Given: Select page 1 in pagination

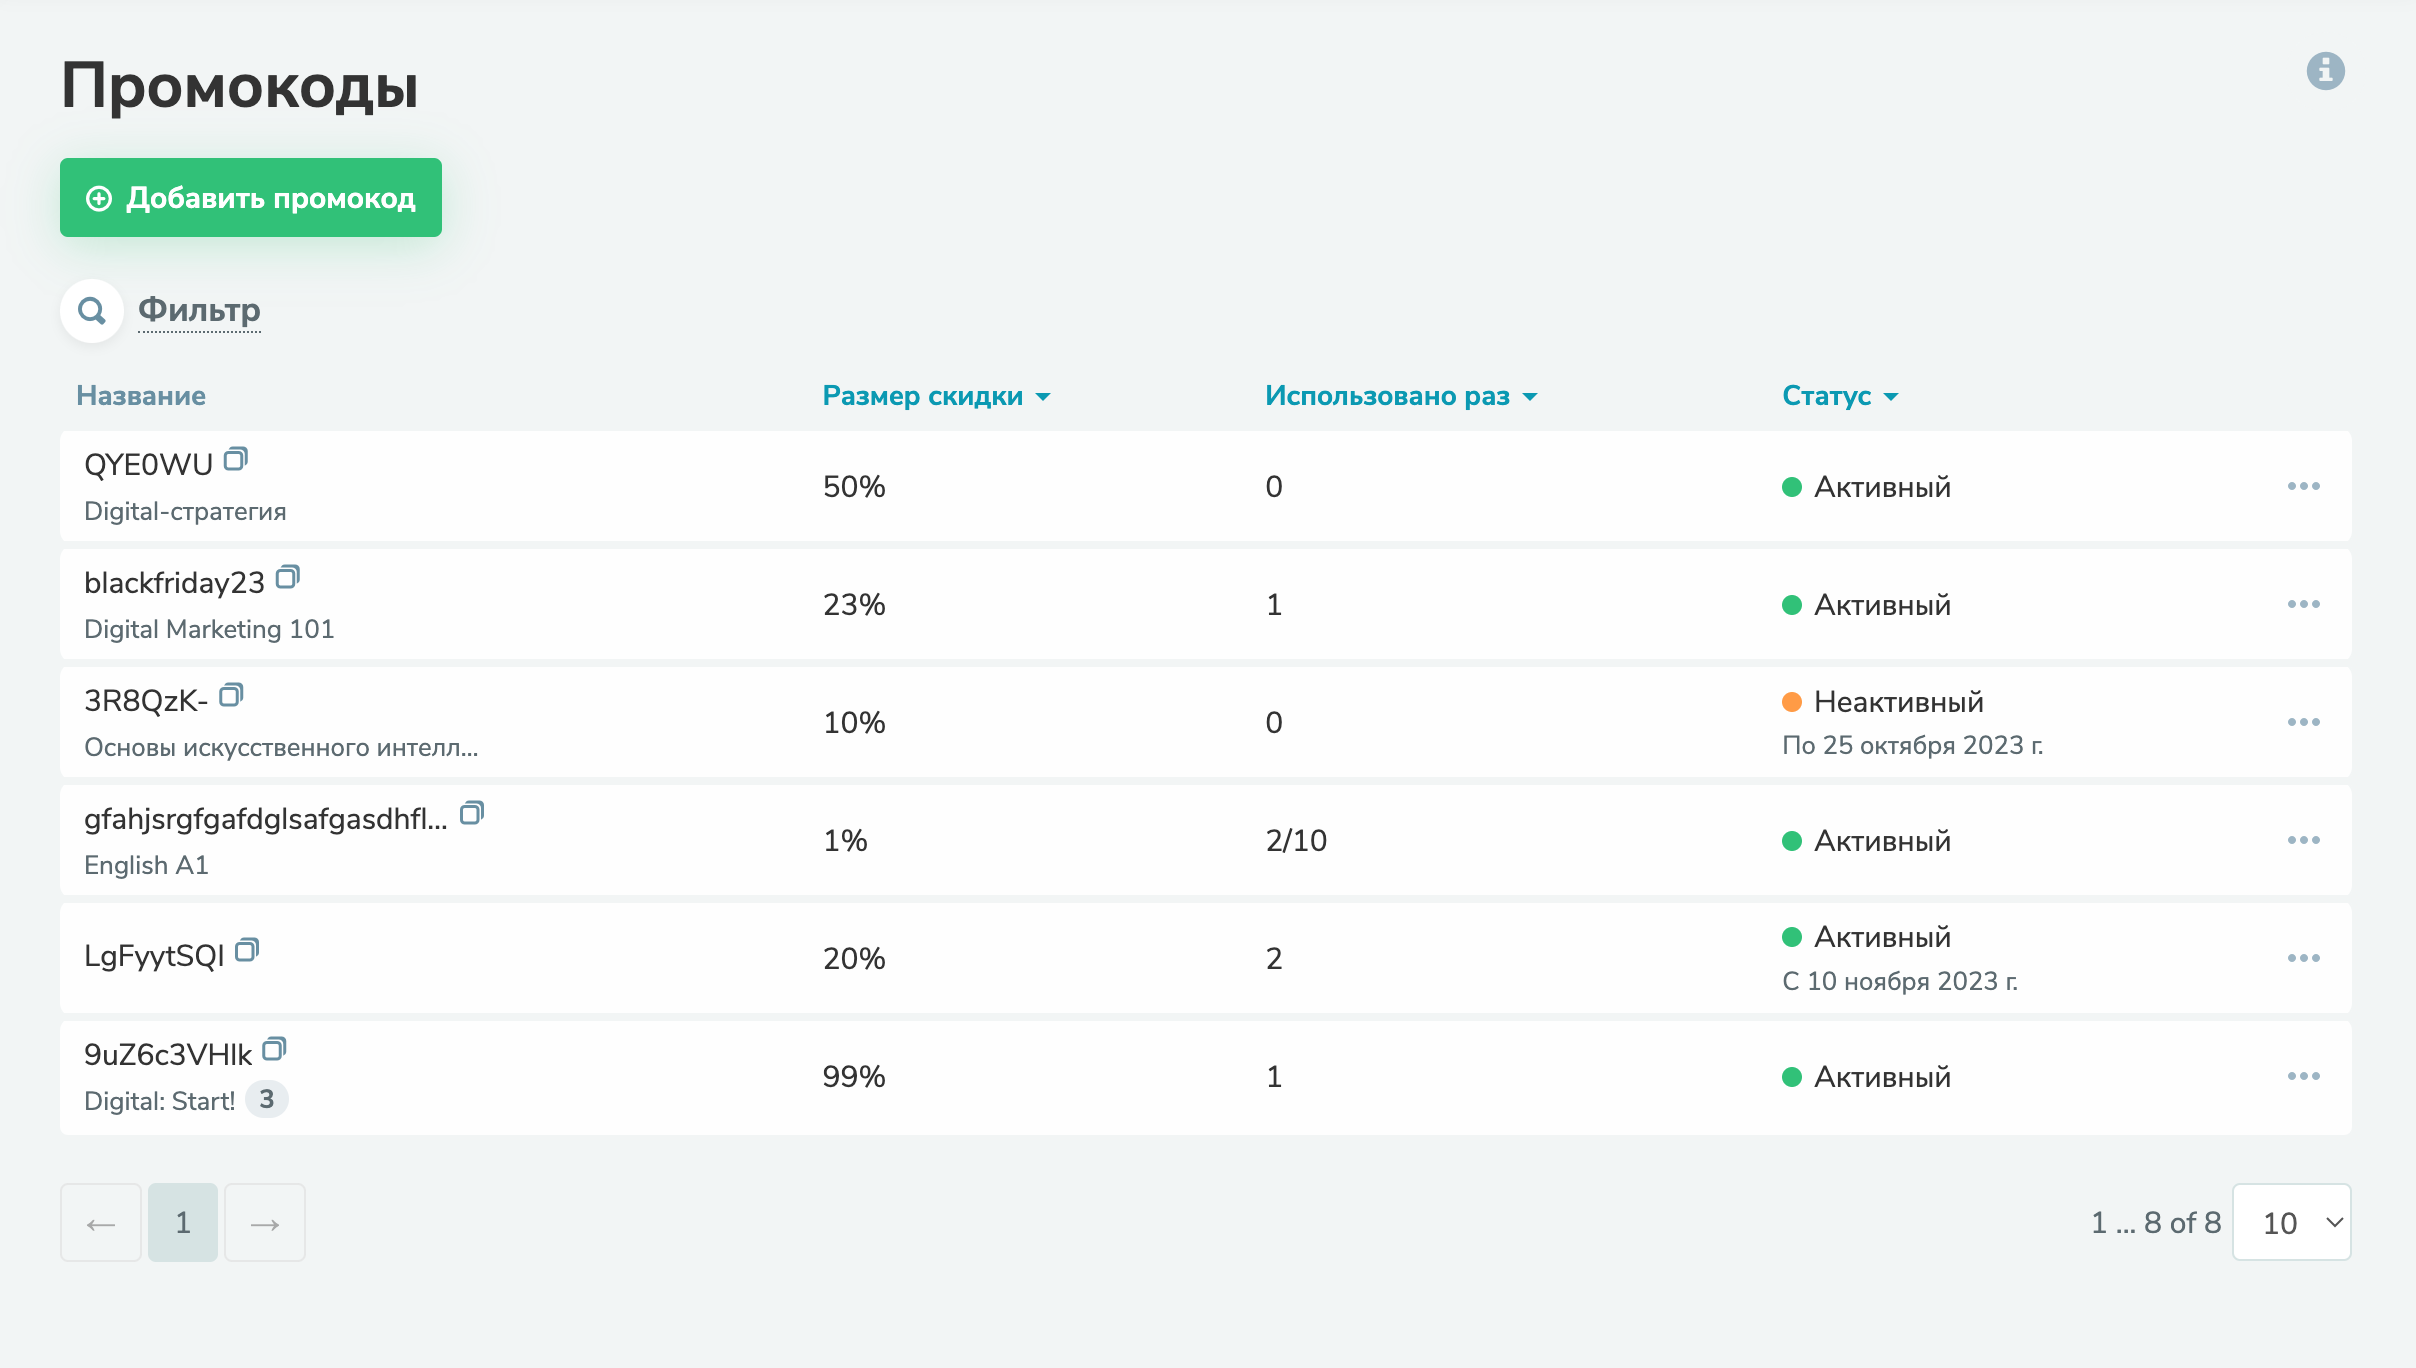Looking at the screenshot, I should tap(183, 1223).
